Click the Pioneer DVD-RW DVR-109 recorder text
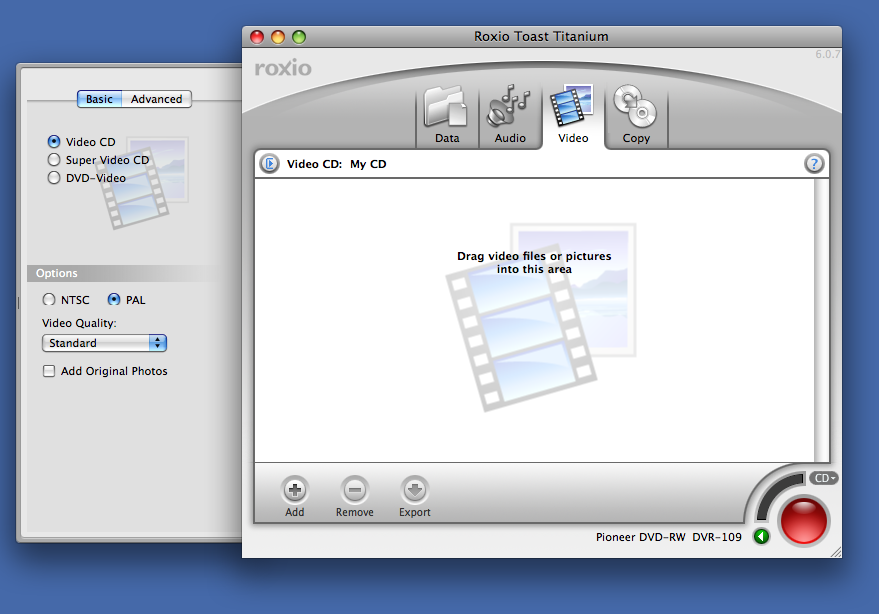879x614 pixels. point(668,537)
